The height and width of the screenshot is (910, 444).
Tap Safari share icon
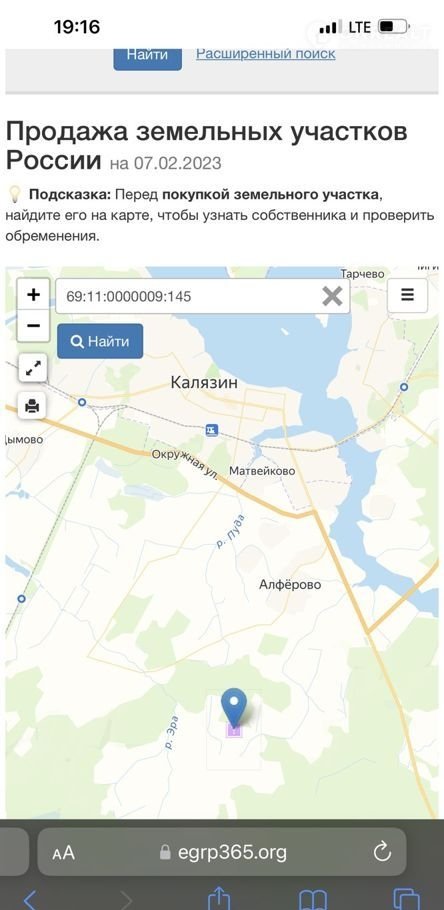tap(219, 898)
